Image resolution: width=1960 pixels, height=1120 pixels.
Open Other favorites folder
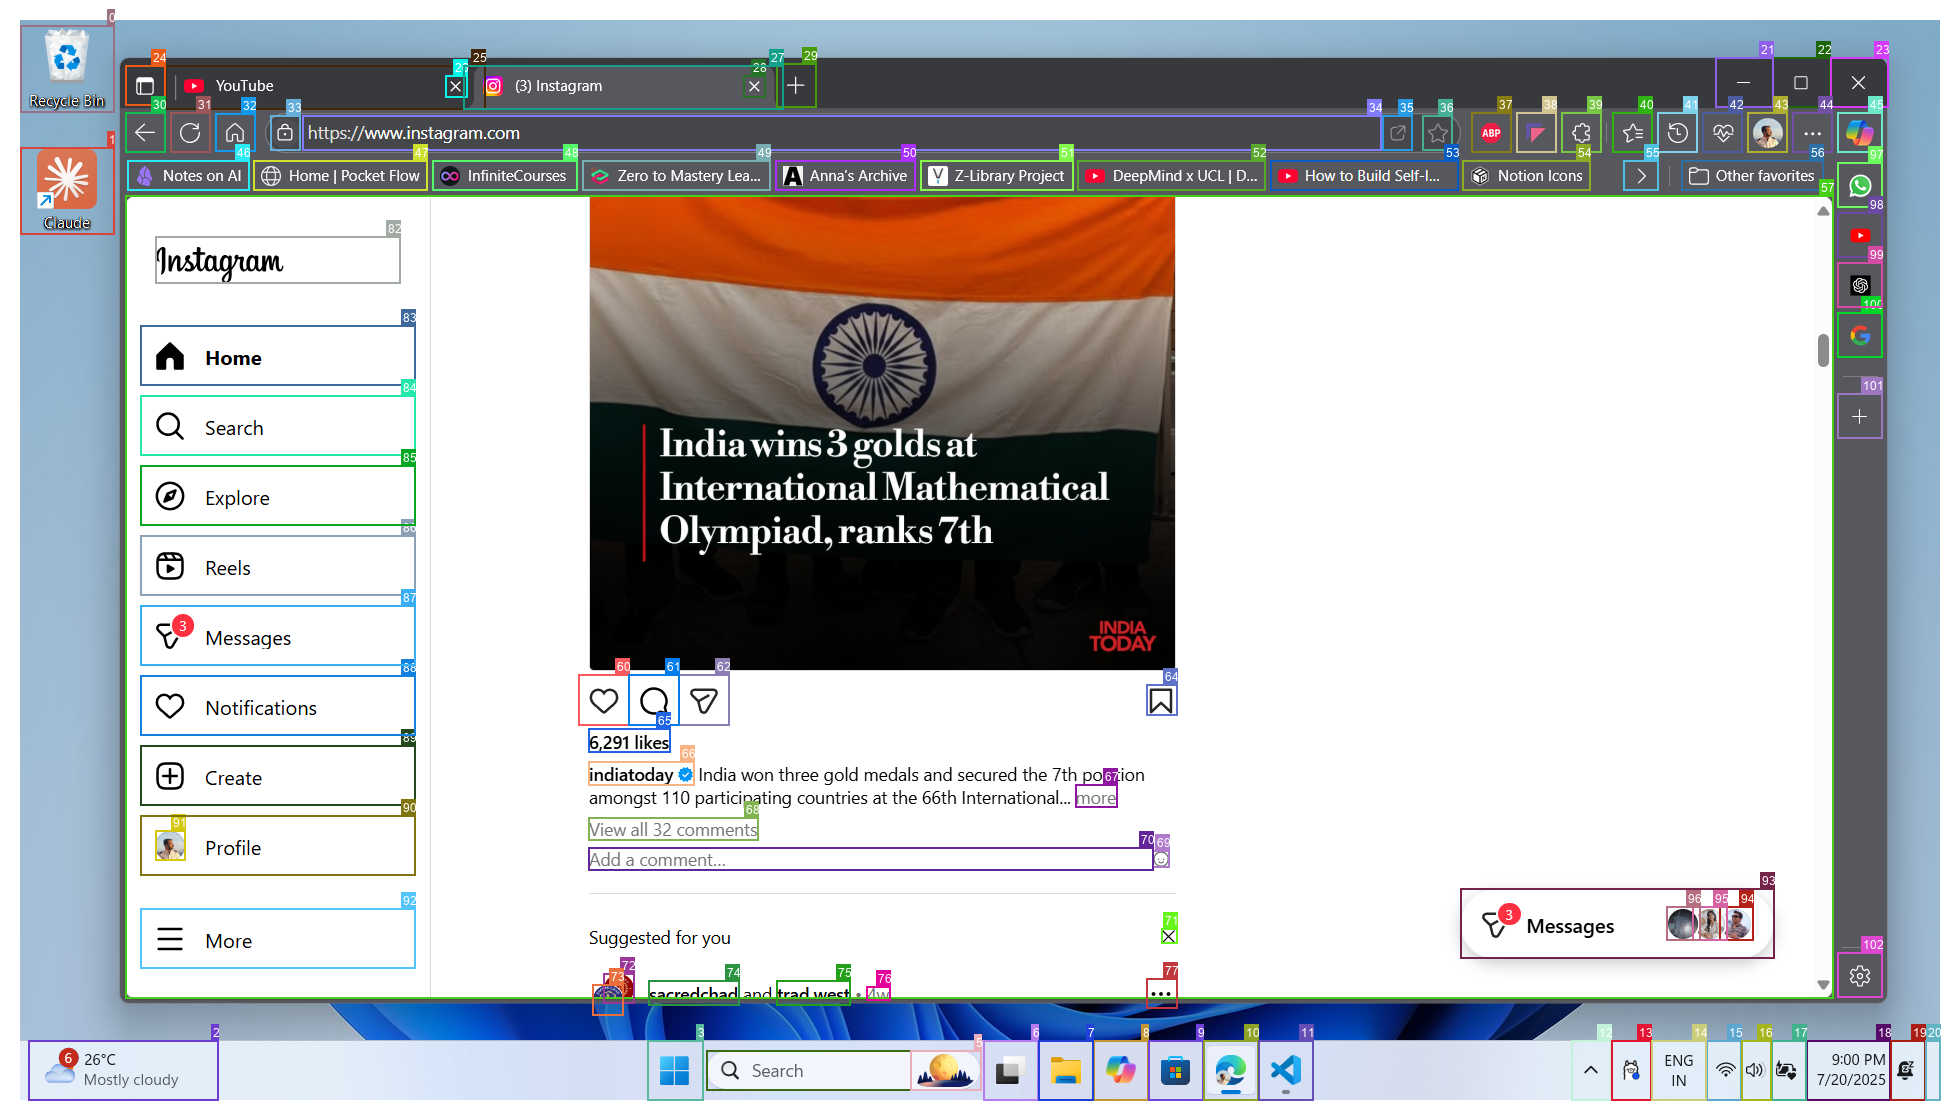pos(1751,176)
